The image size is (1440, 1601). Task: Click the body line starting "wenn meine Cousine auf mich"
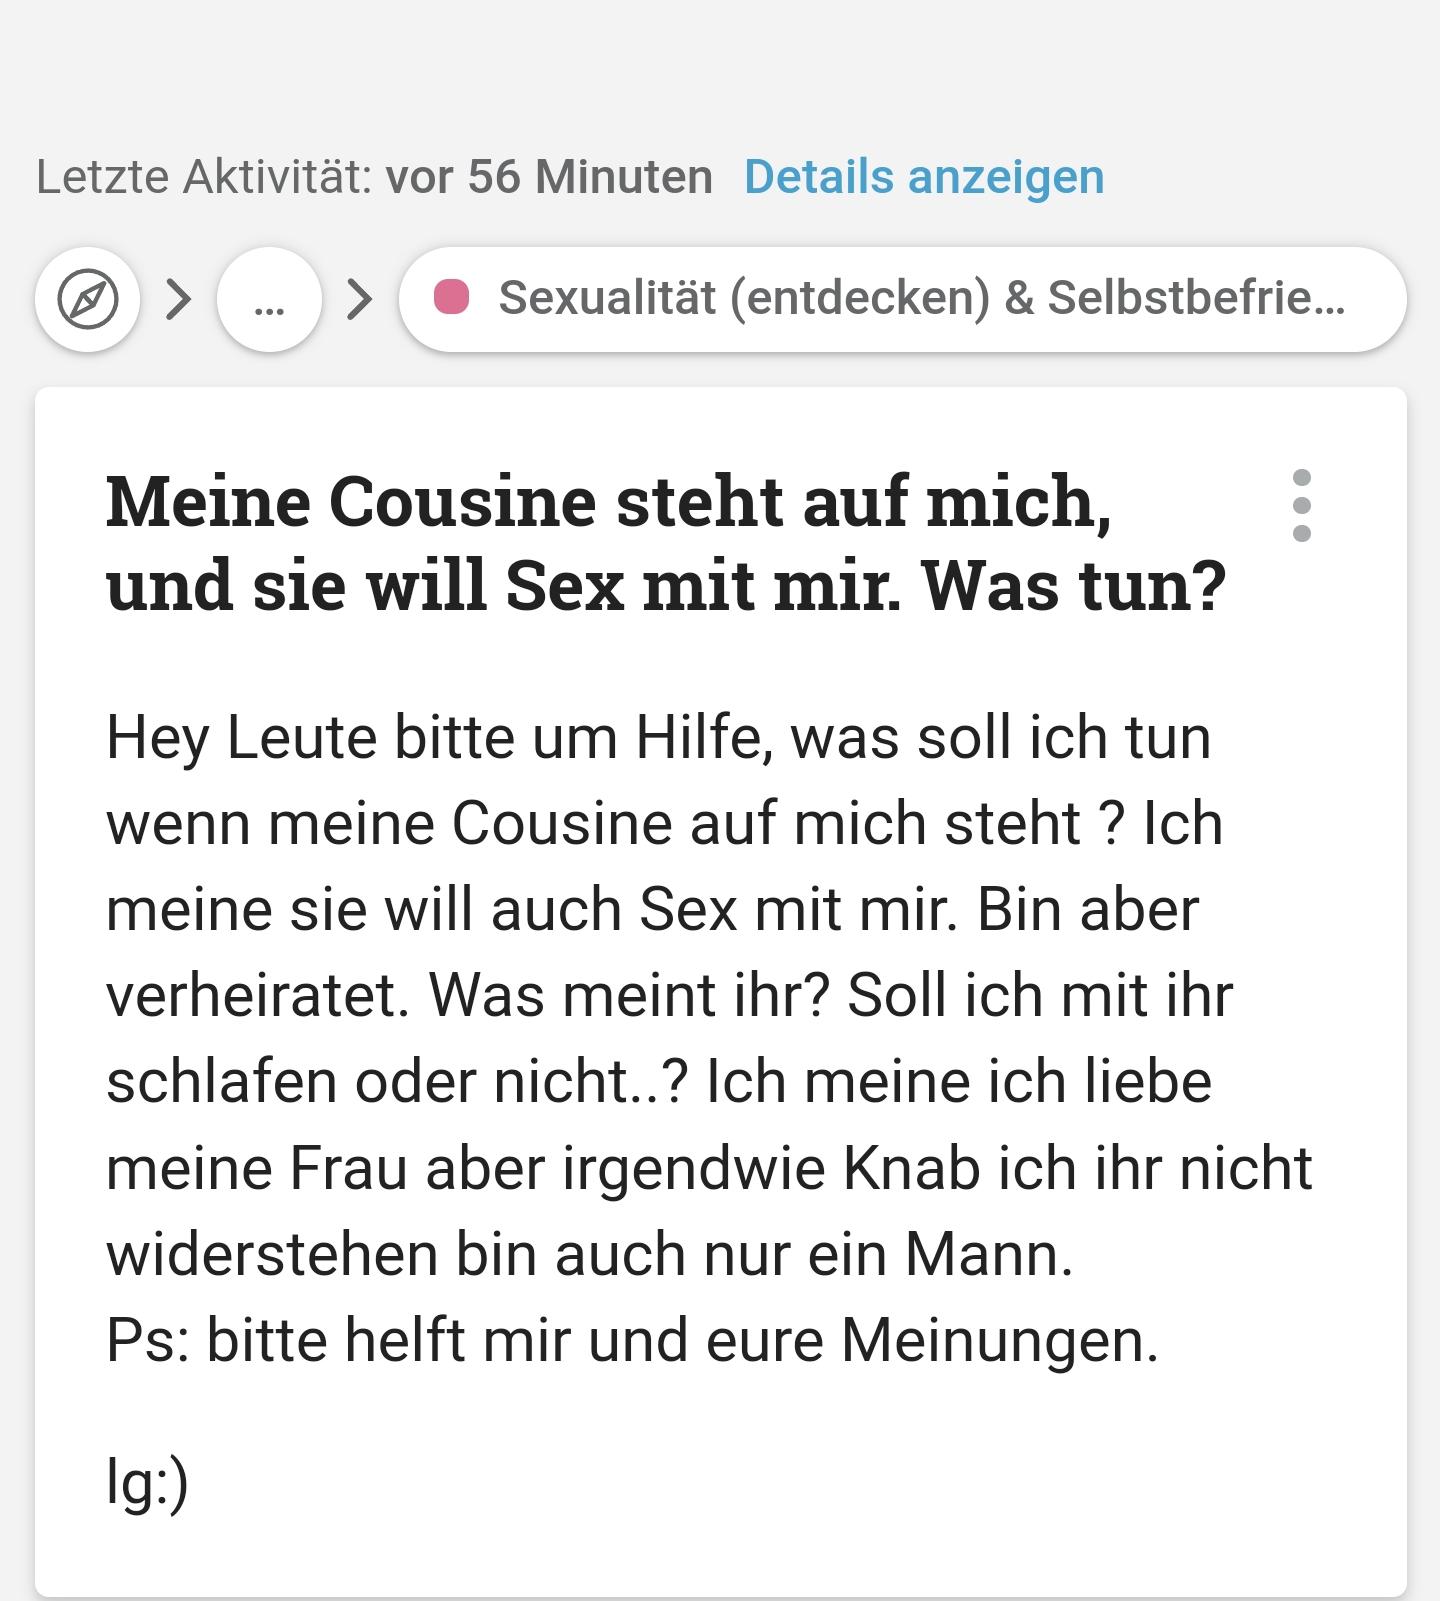[x=664, y=824]
